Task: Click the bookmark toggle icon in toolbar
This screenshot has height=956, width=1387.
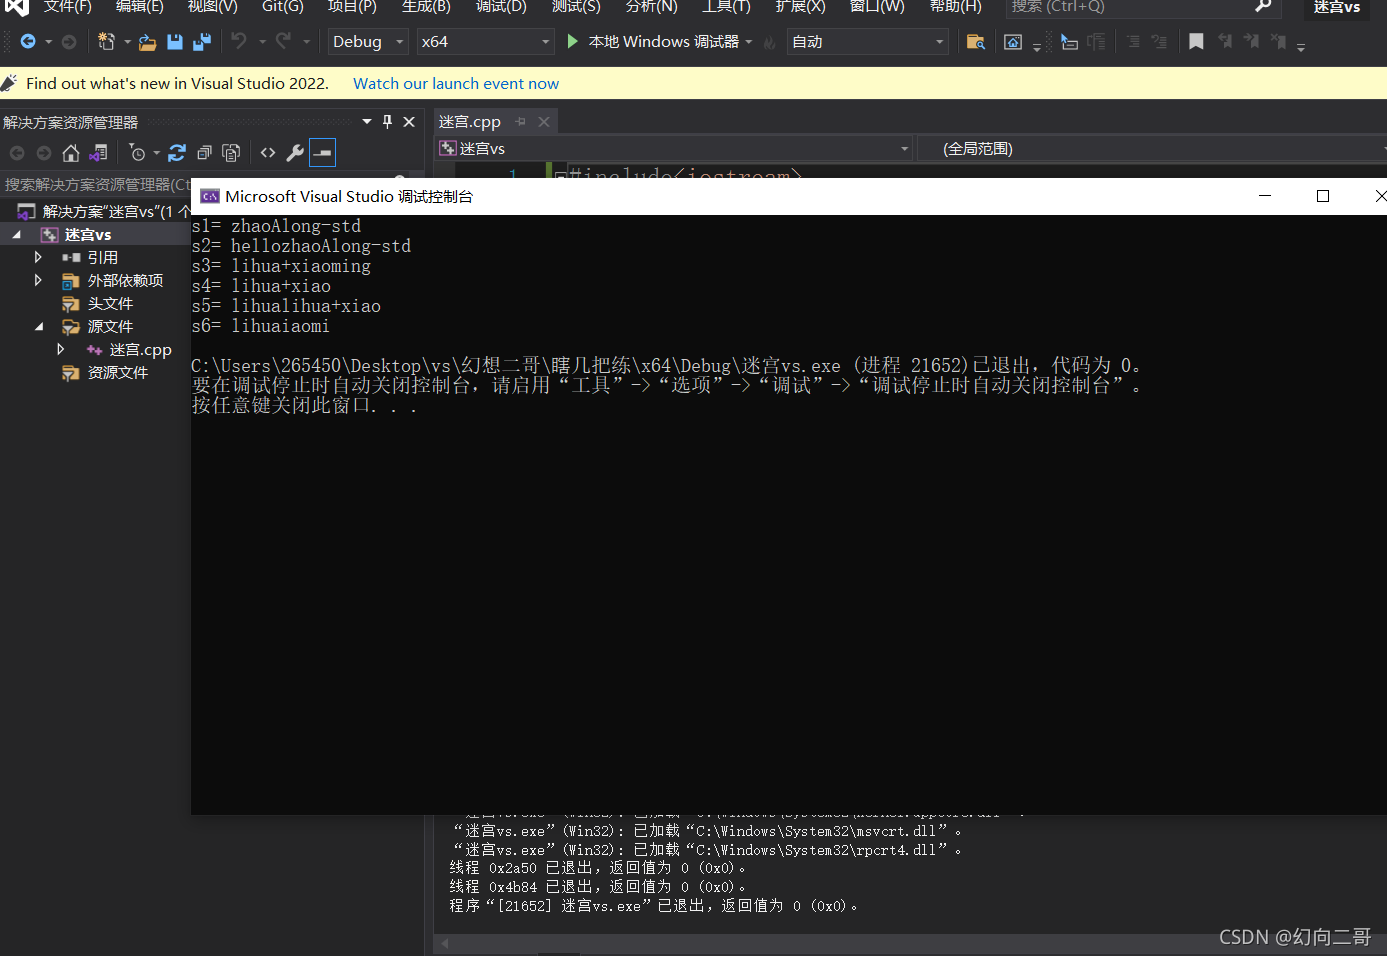Action: (1196, 42)
